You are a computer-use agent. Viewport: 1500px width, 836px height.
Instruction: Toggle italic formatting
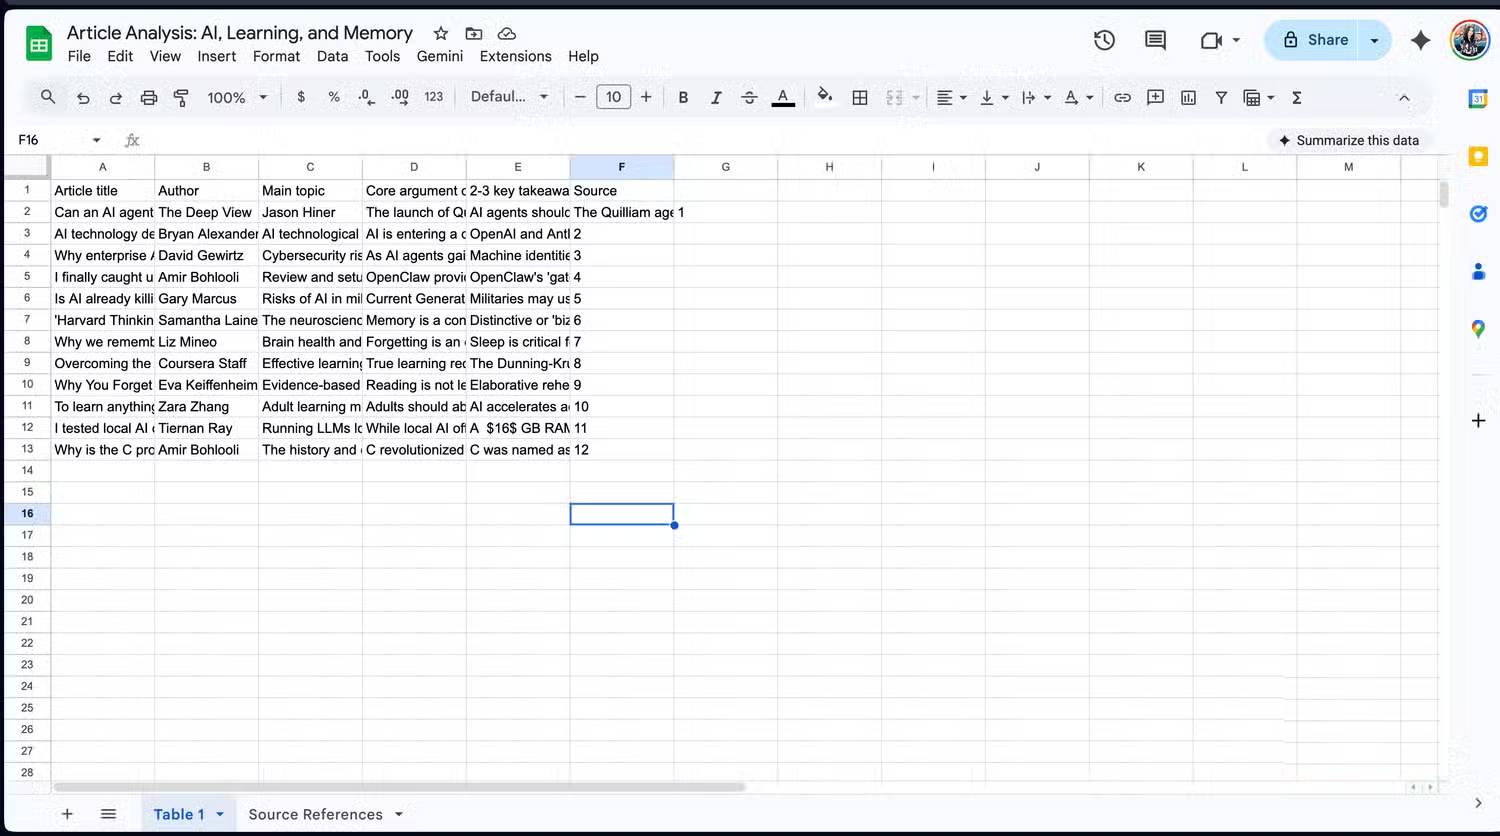[716, 97]
